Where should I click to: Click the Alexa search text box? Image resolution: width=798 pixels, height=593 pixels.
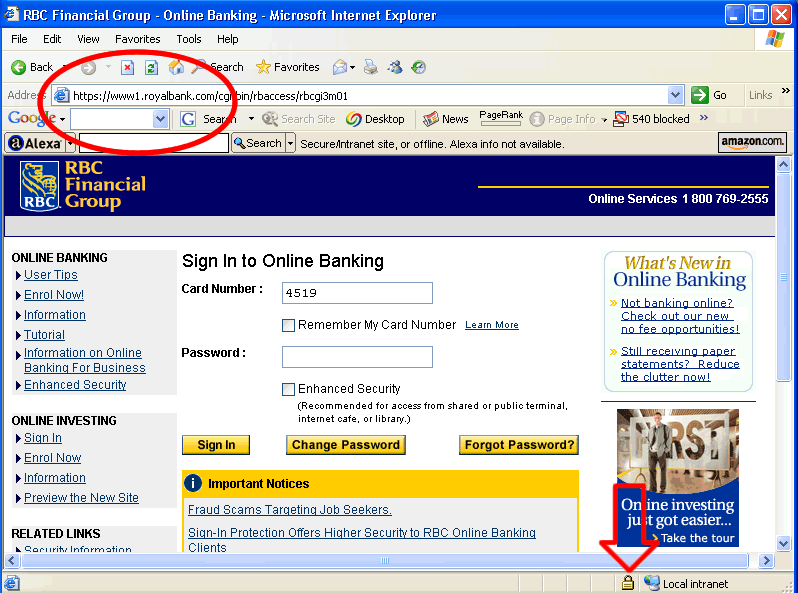click(x=154, y=144)
